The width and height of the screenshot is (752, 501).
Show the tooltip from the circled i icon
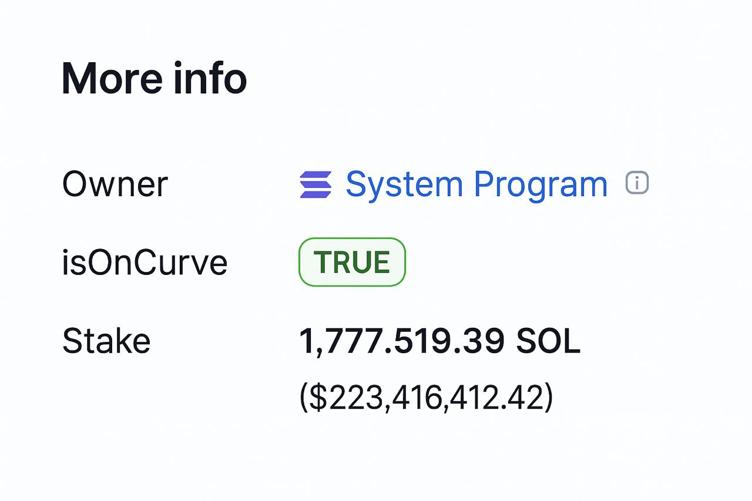[x=637, y=183]
